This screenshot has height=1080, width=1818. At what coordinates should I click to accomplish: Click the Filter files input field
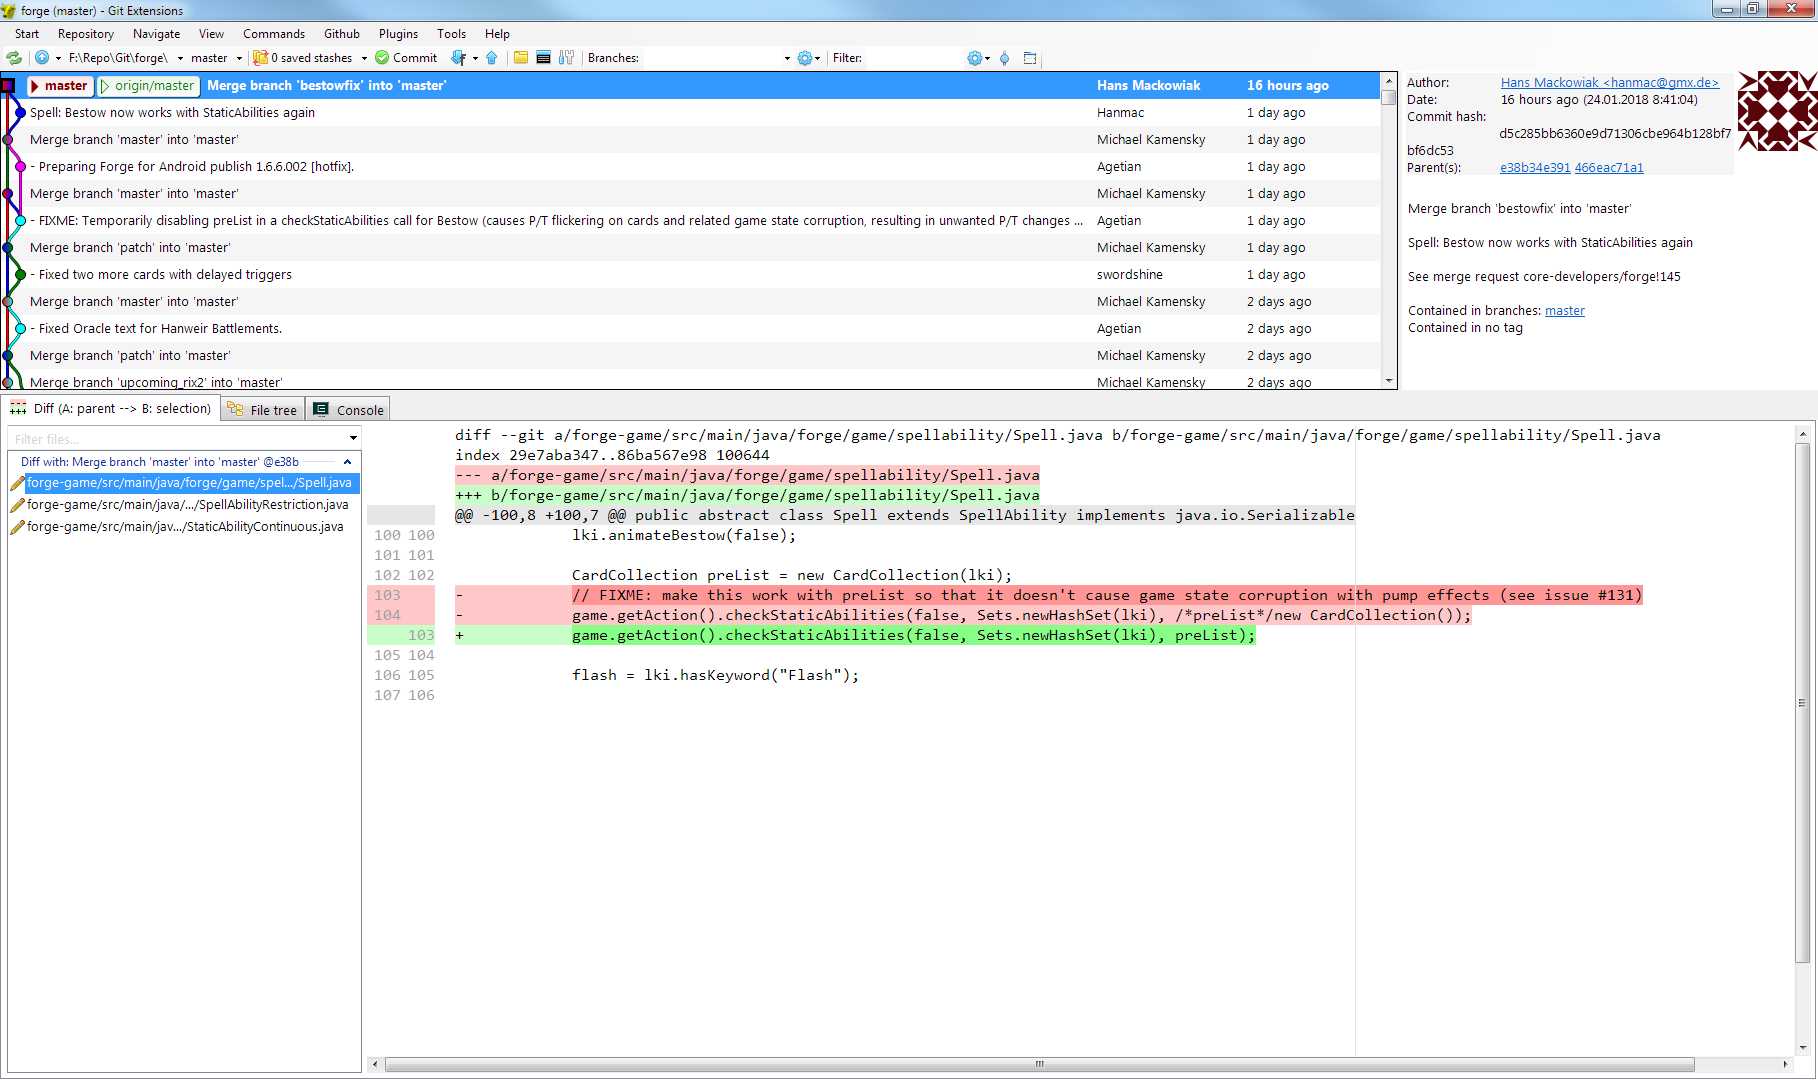(177, 439)
